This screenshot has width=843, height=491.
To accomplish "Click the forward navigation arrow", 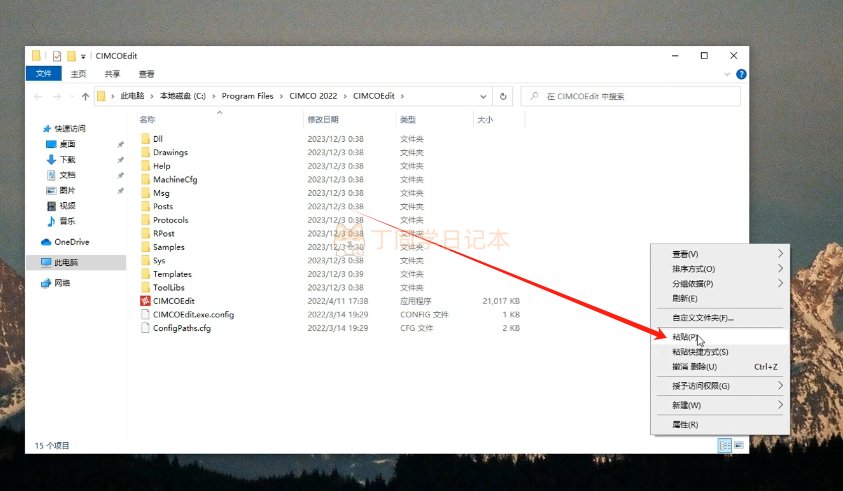I will click(56, 96).
